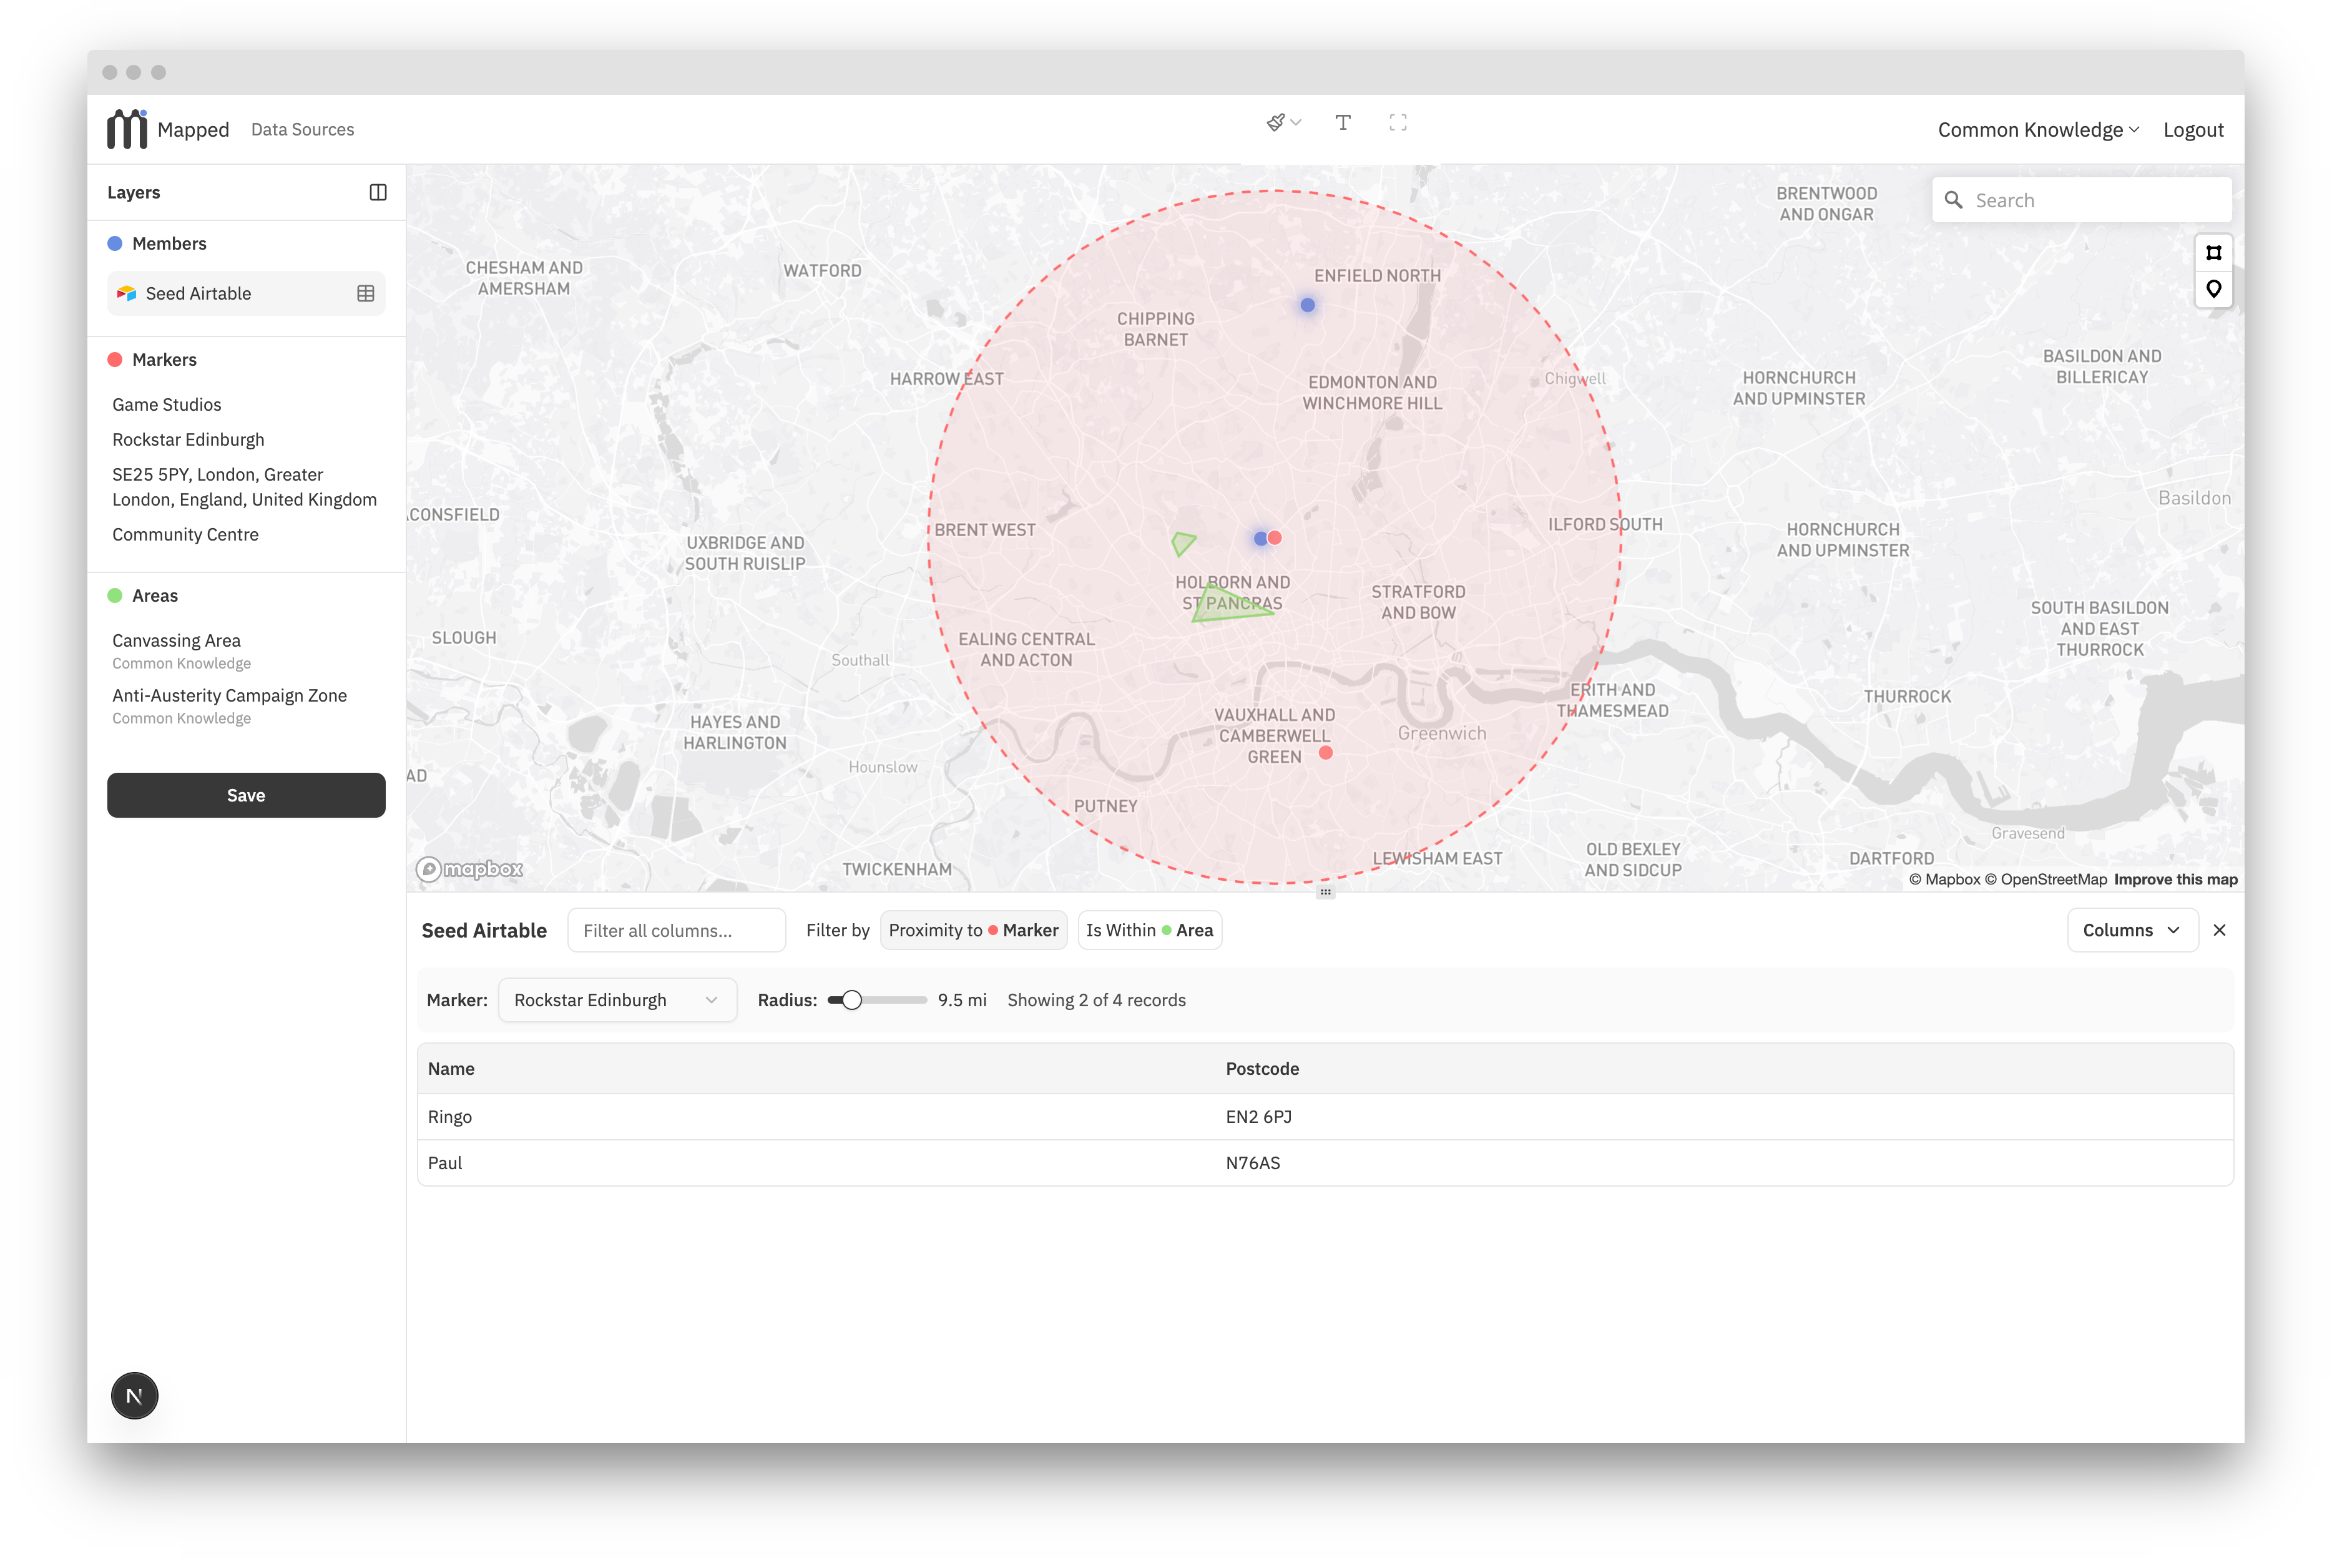This screenshot has height=1568, width=2332.
Task: Toggle Proximity to Marker filter
Action: pos(973,930)
